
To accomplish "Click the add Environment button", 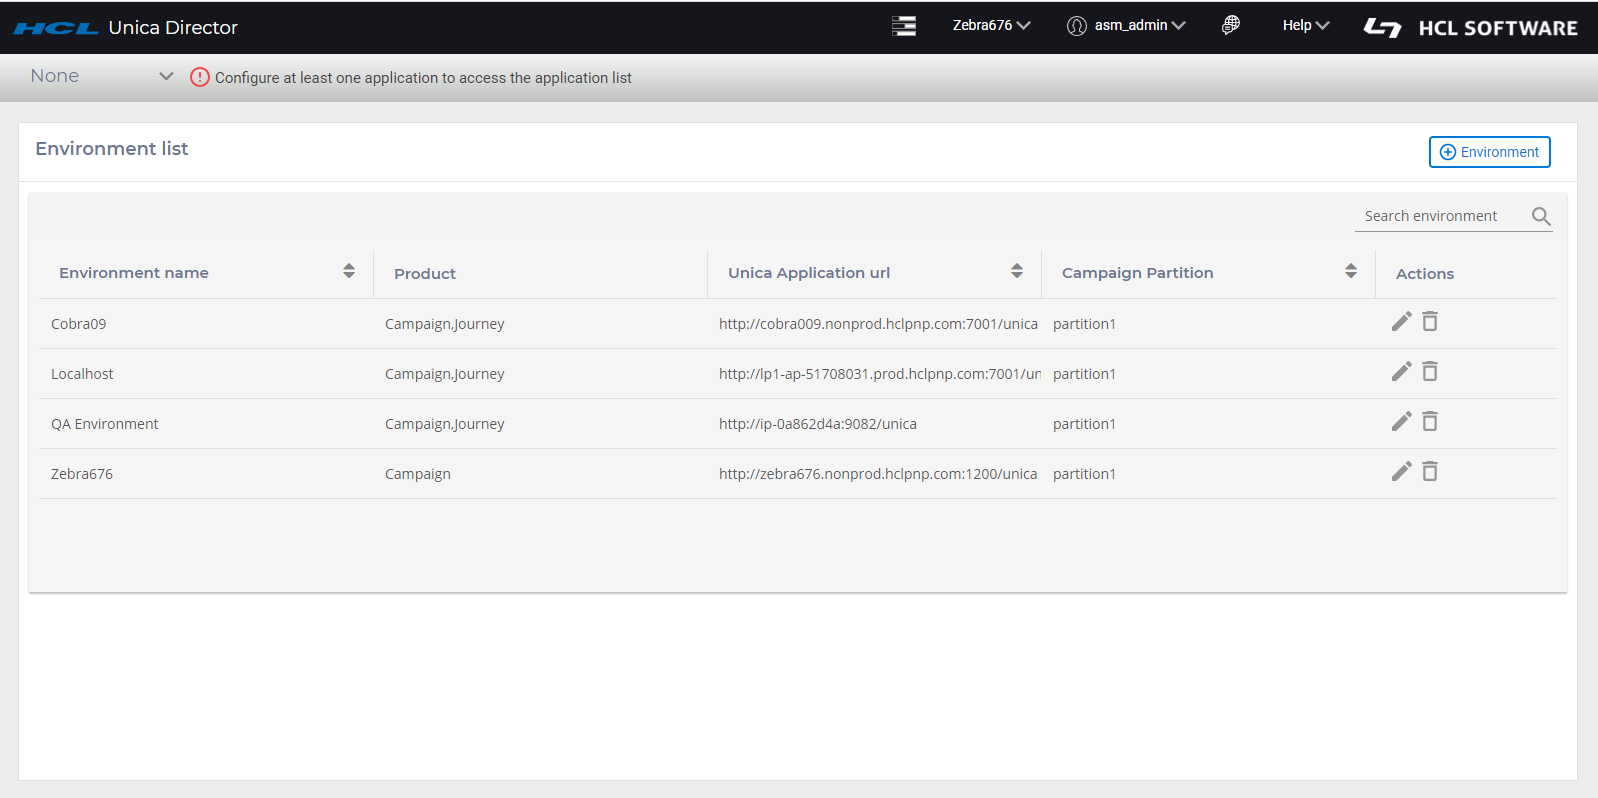I will click(1489, 152).
